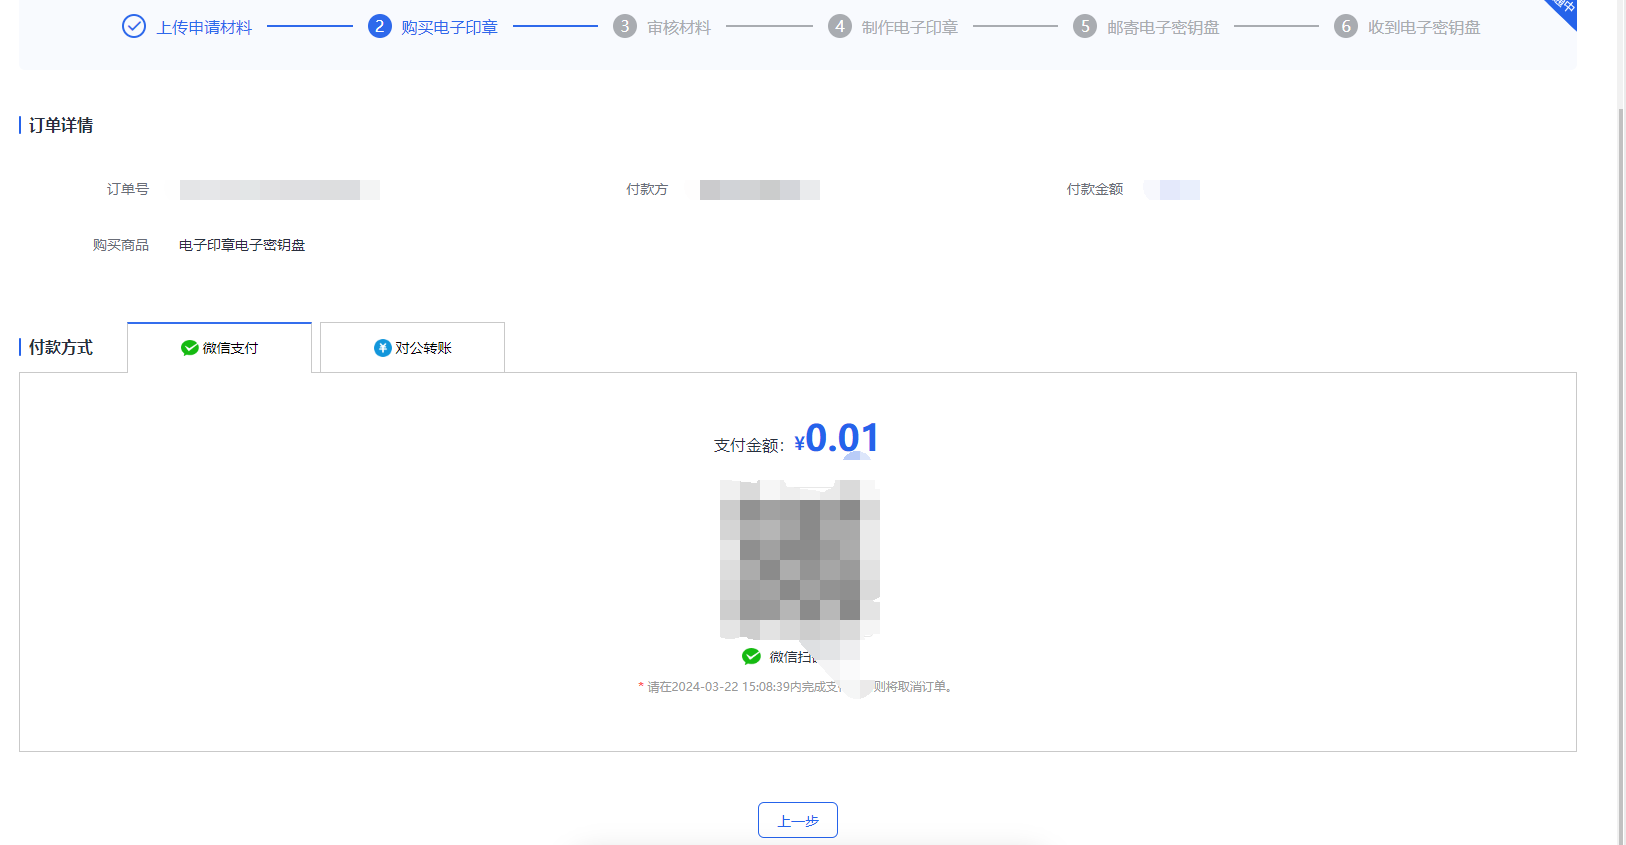Click the blurred 付款方 value

760,190
